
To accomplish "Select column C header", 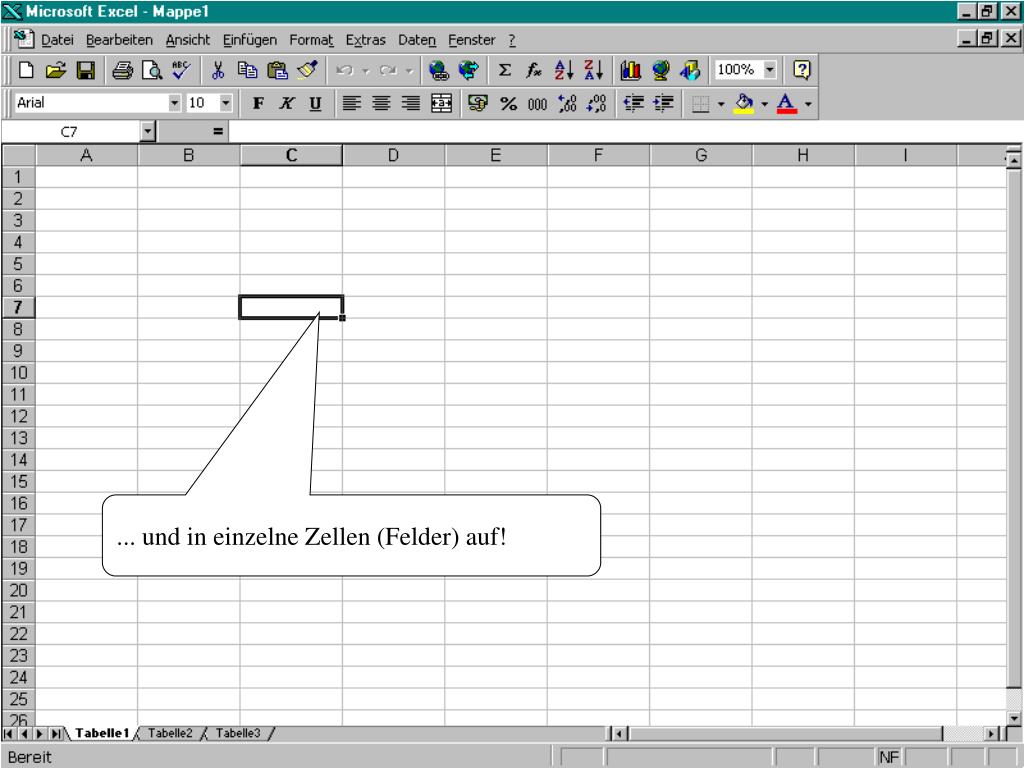I will click(291, 155).
